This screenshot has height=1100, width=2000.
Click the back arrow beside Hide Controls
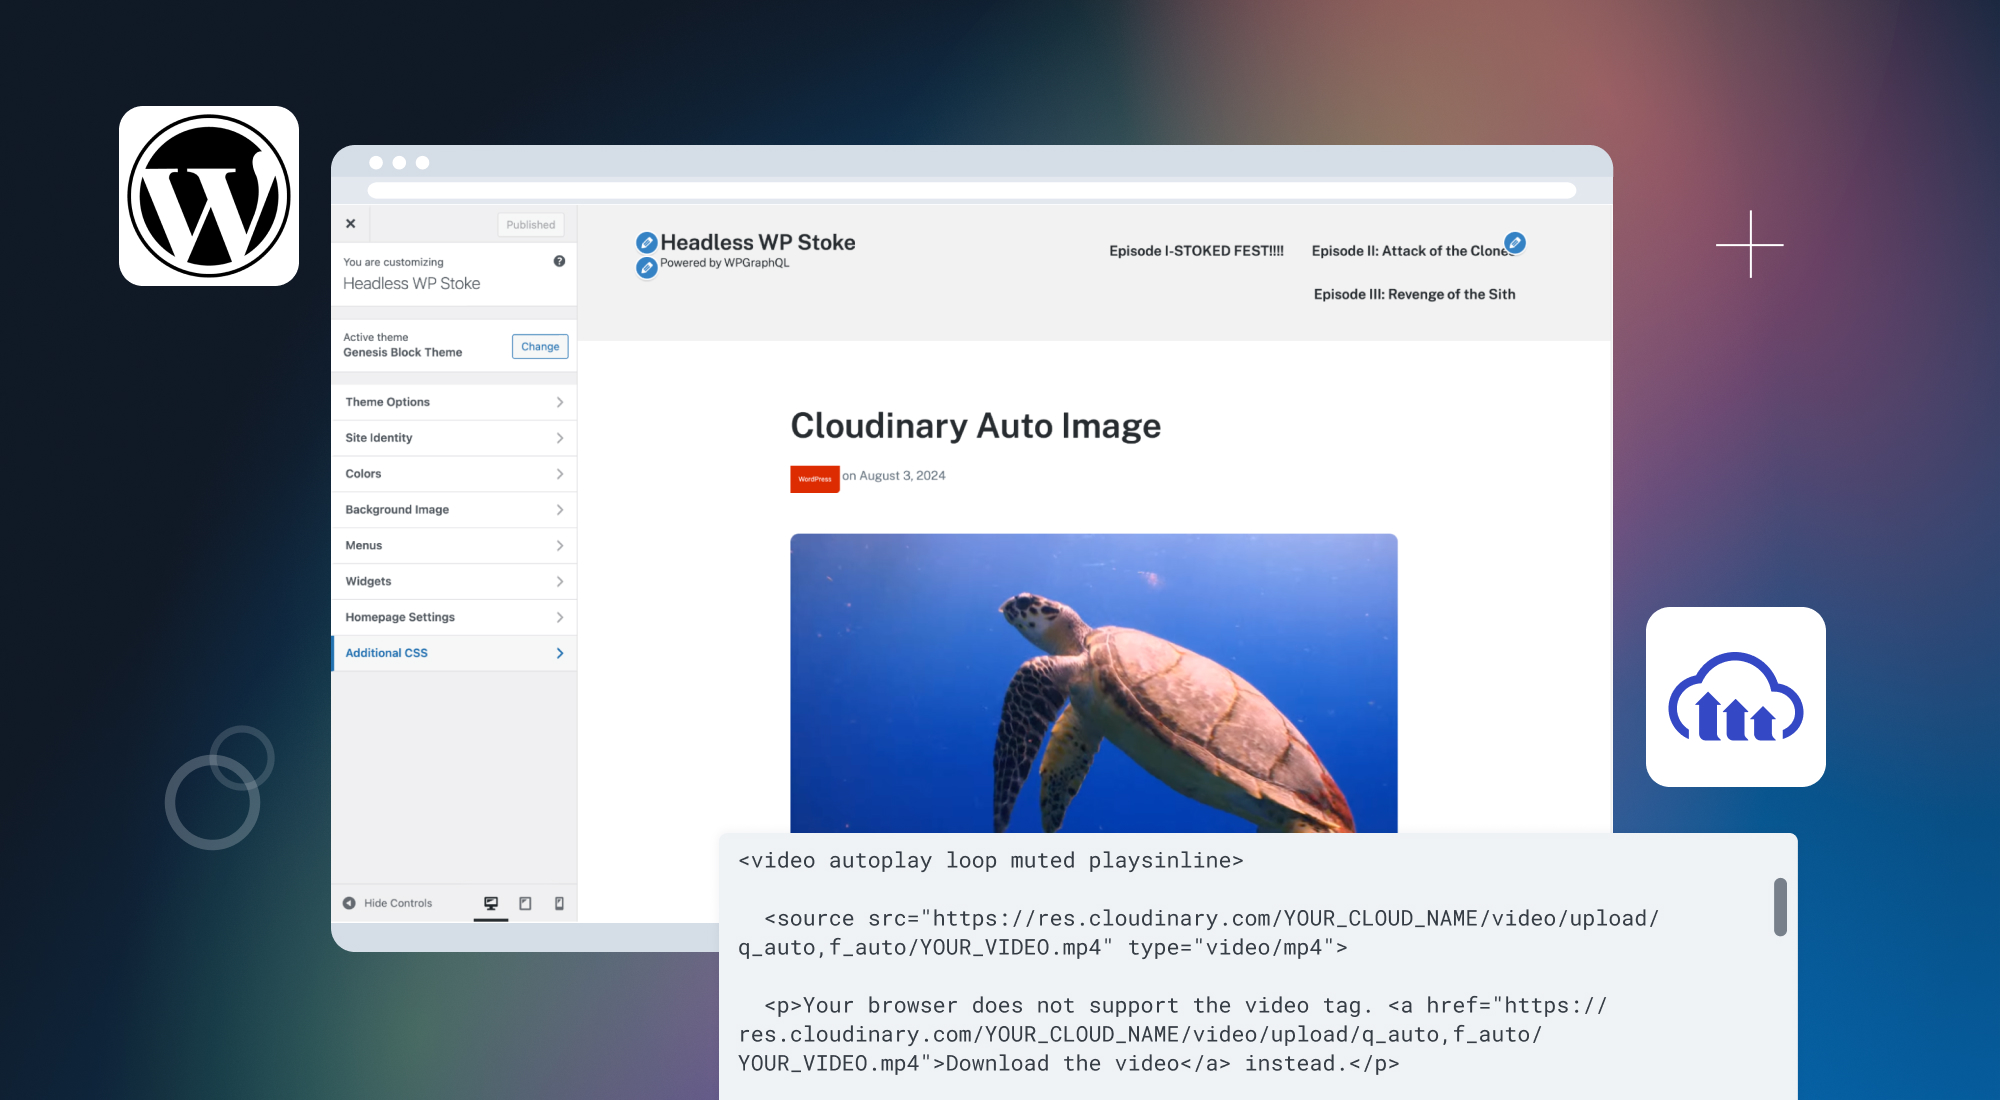[x=349, y=903]
